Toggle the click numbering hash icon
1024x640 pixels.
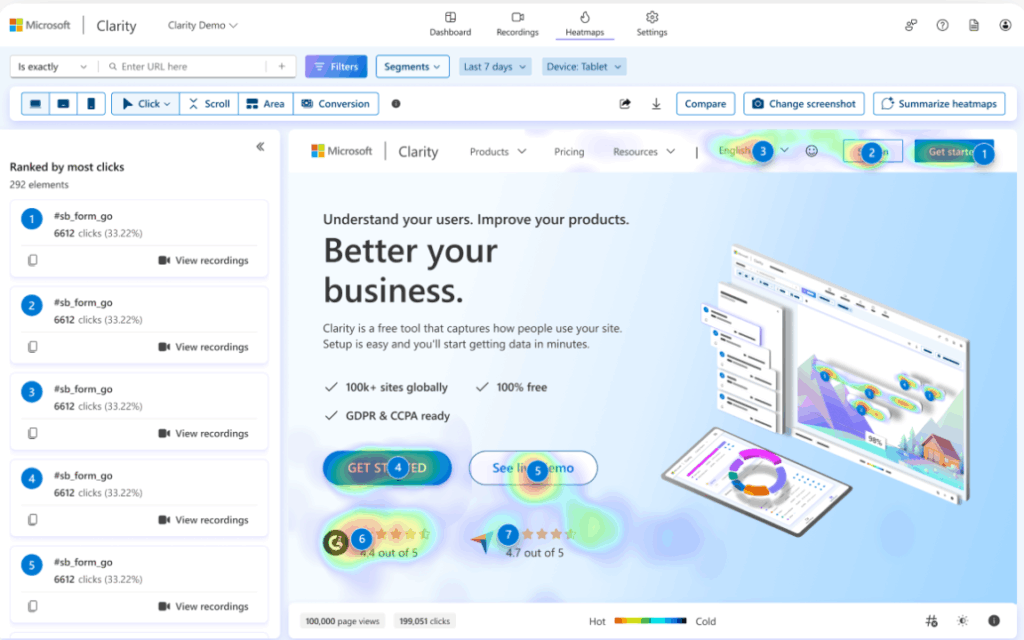point(931,621)
